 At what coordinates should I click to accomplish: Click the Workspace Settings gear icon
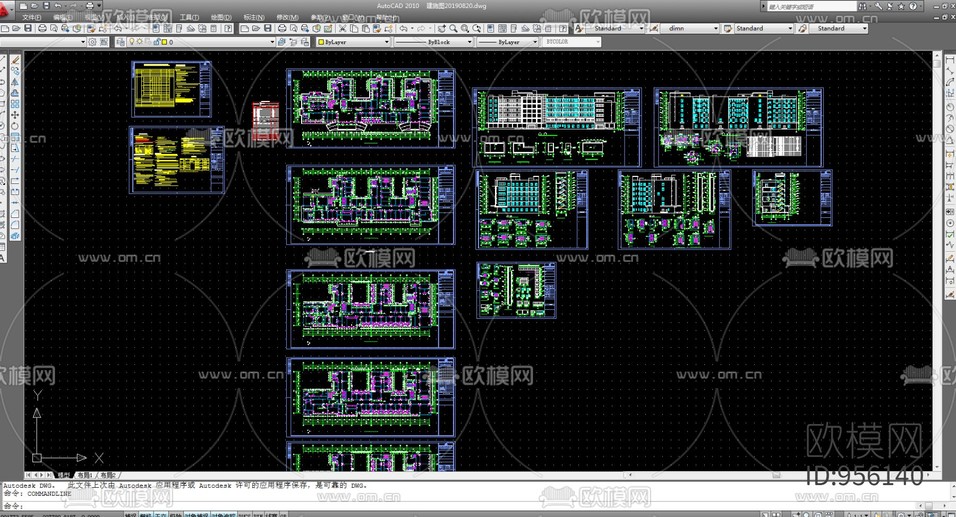click(92, 41)
